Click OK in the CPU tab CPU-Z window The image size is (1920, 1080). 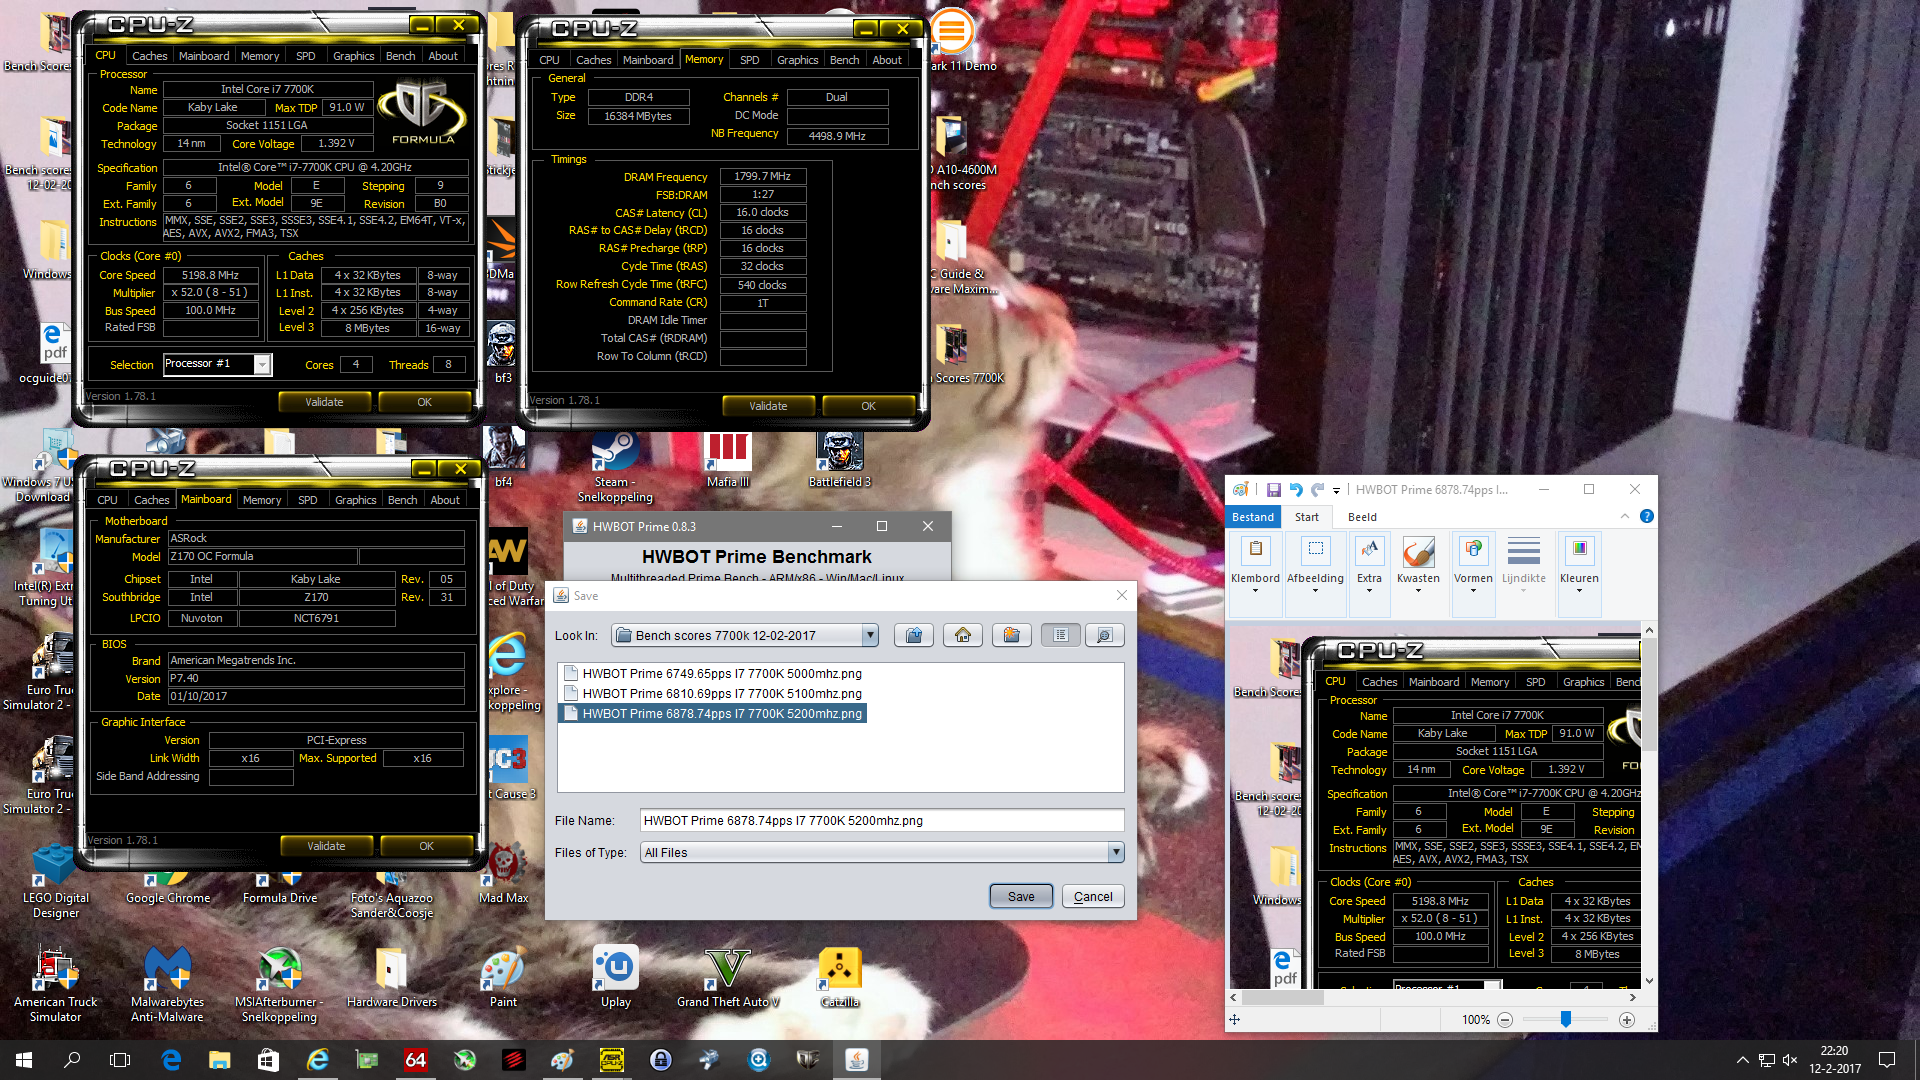(425, 402)
